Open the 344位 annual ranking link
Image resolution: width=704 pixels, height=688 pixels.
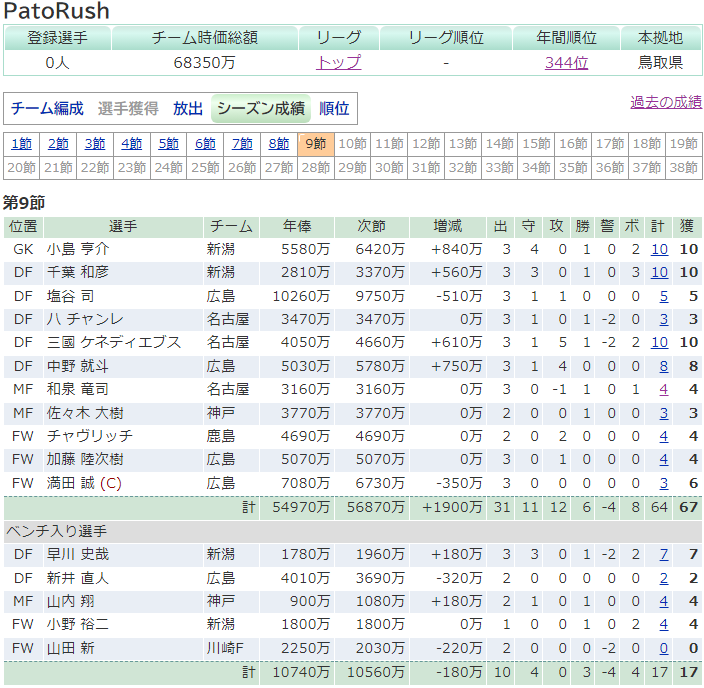pyautogui.click(x=566, y=62)
